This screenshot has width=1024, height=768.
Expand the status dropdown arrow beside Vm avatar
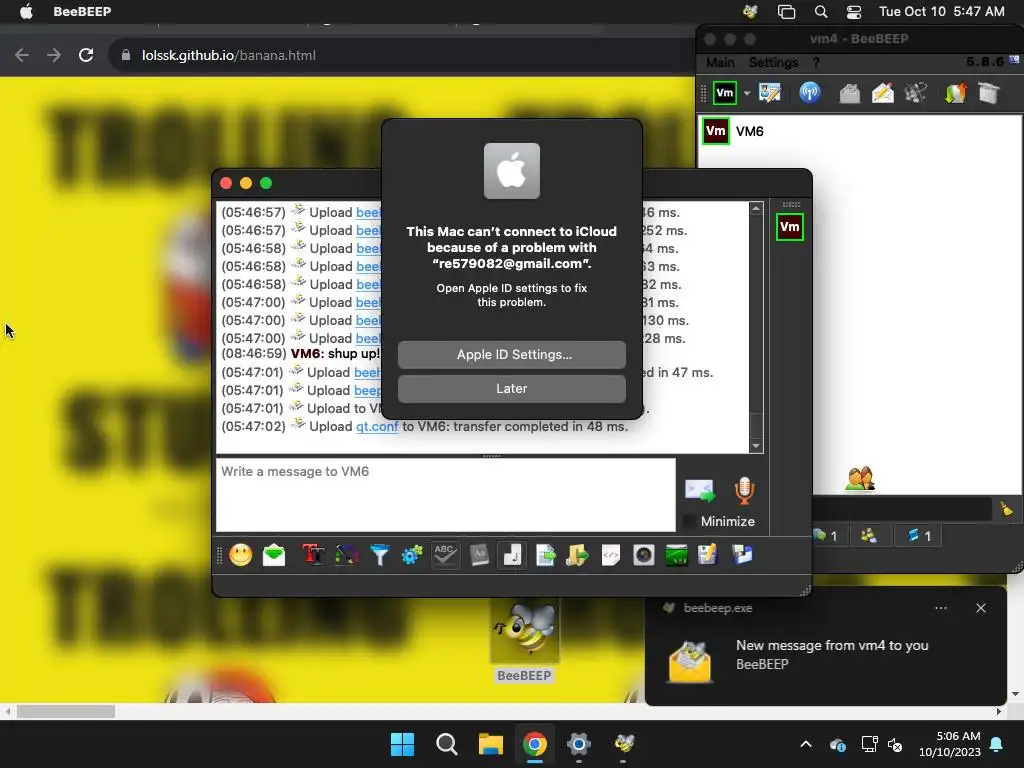(747, 93)
